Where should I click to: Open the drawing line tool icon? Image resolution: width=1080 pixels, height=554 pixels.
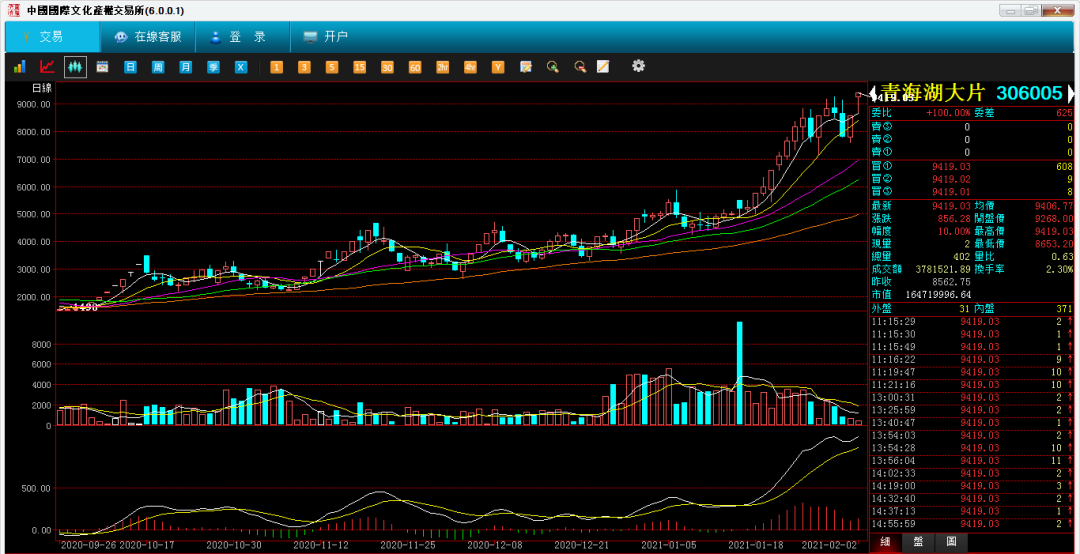coord(603,67)
